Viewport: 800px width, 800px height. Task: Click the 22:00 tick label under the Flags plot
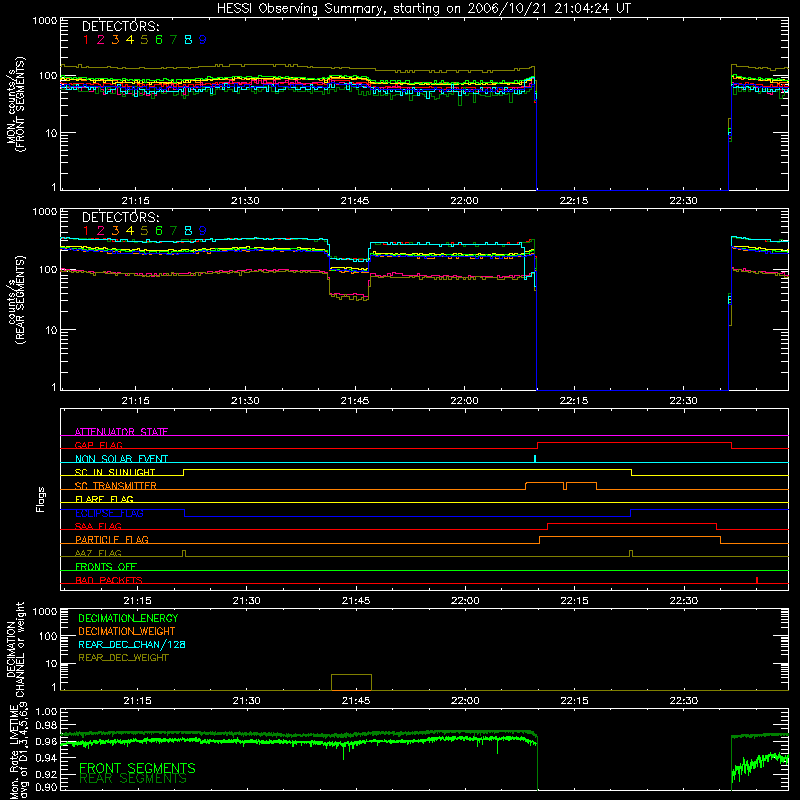465,601
